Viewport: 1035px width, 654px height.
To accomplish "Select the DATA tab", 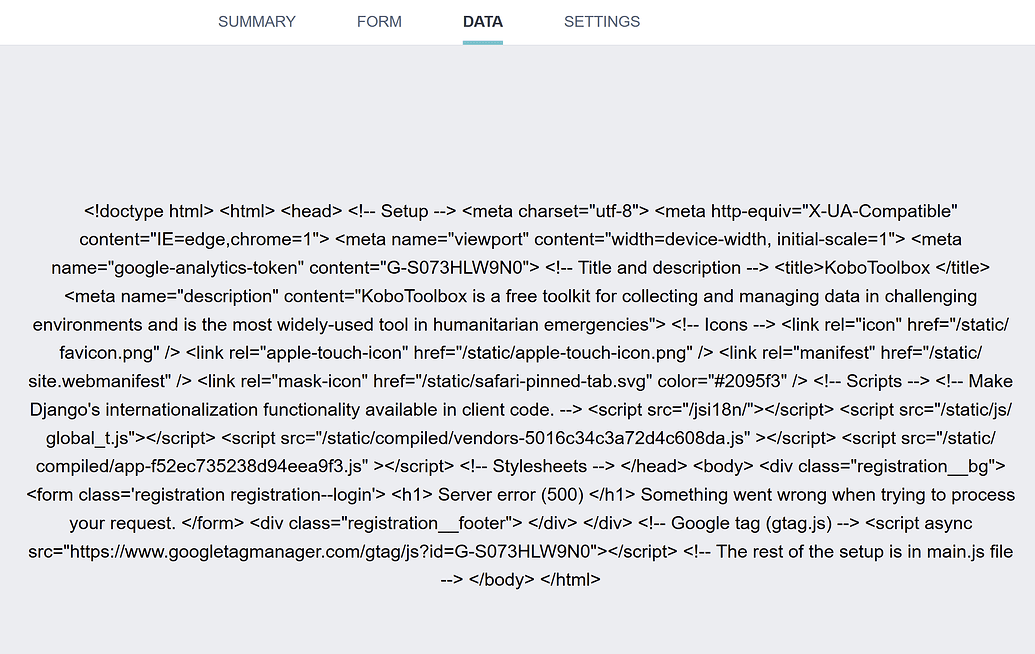I will pos(482,21).
